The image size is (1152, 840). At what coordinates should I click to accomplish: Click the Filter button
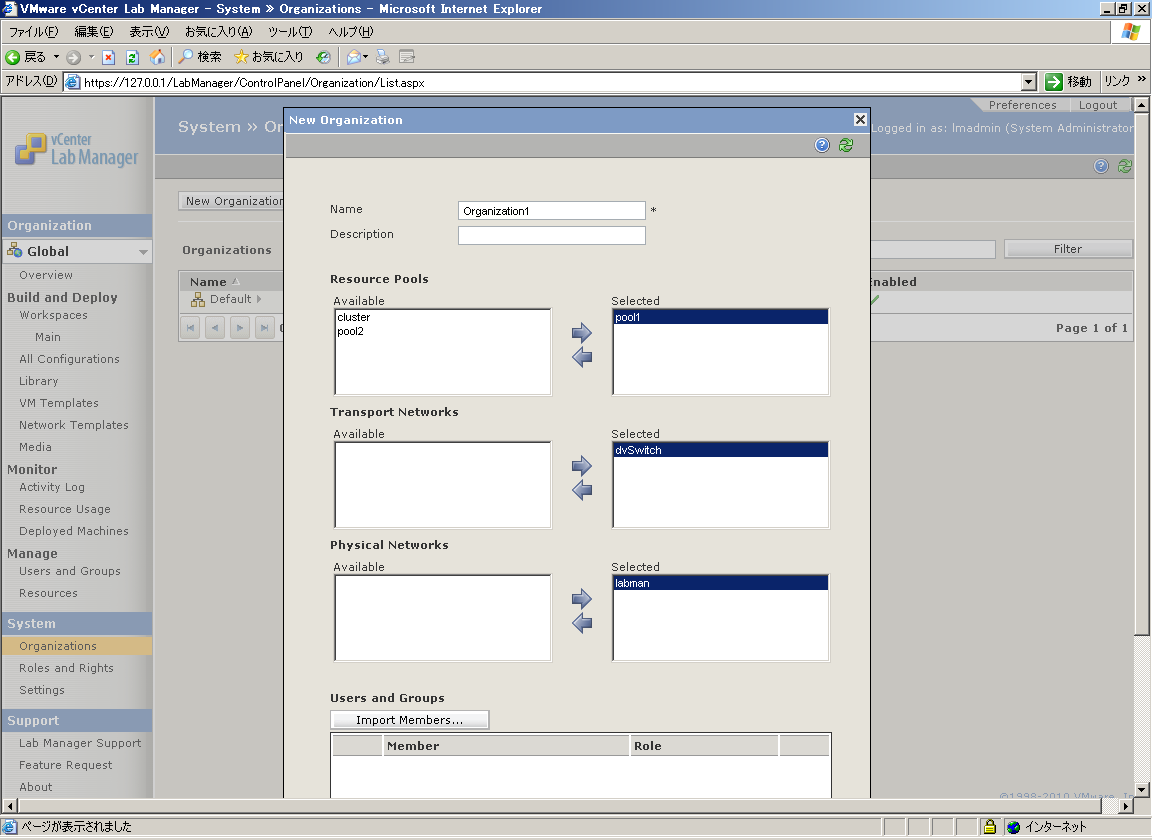point(1068,249)
